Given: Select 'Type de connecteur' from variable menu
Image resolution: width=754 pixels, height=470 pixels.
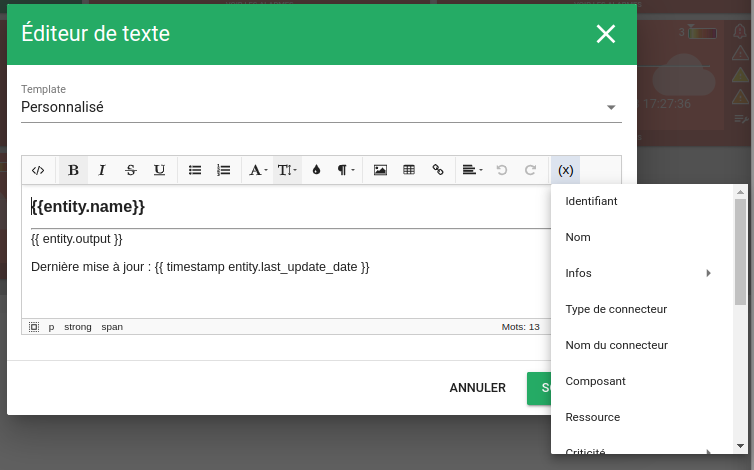Looking at the screenshot, I should click(x=616, y=309).
